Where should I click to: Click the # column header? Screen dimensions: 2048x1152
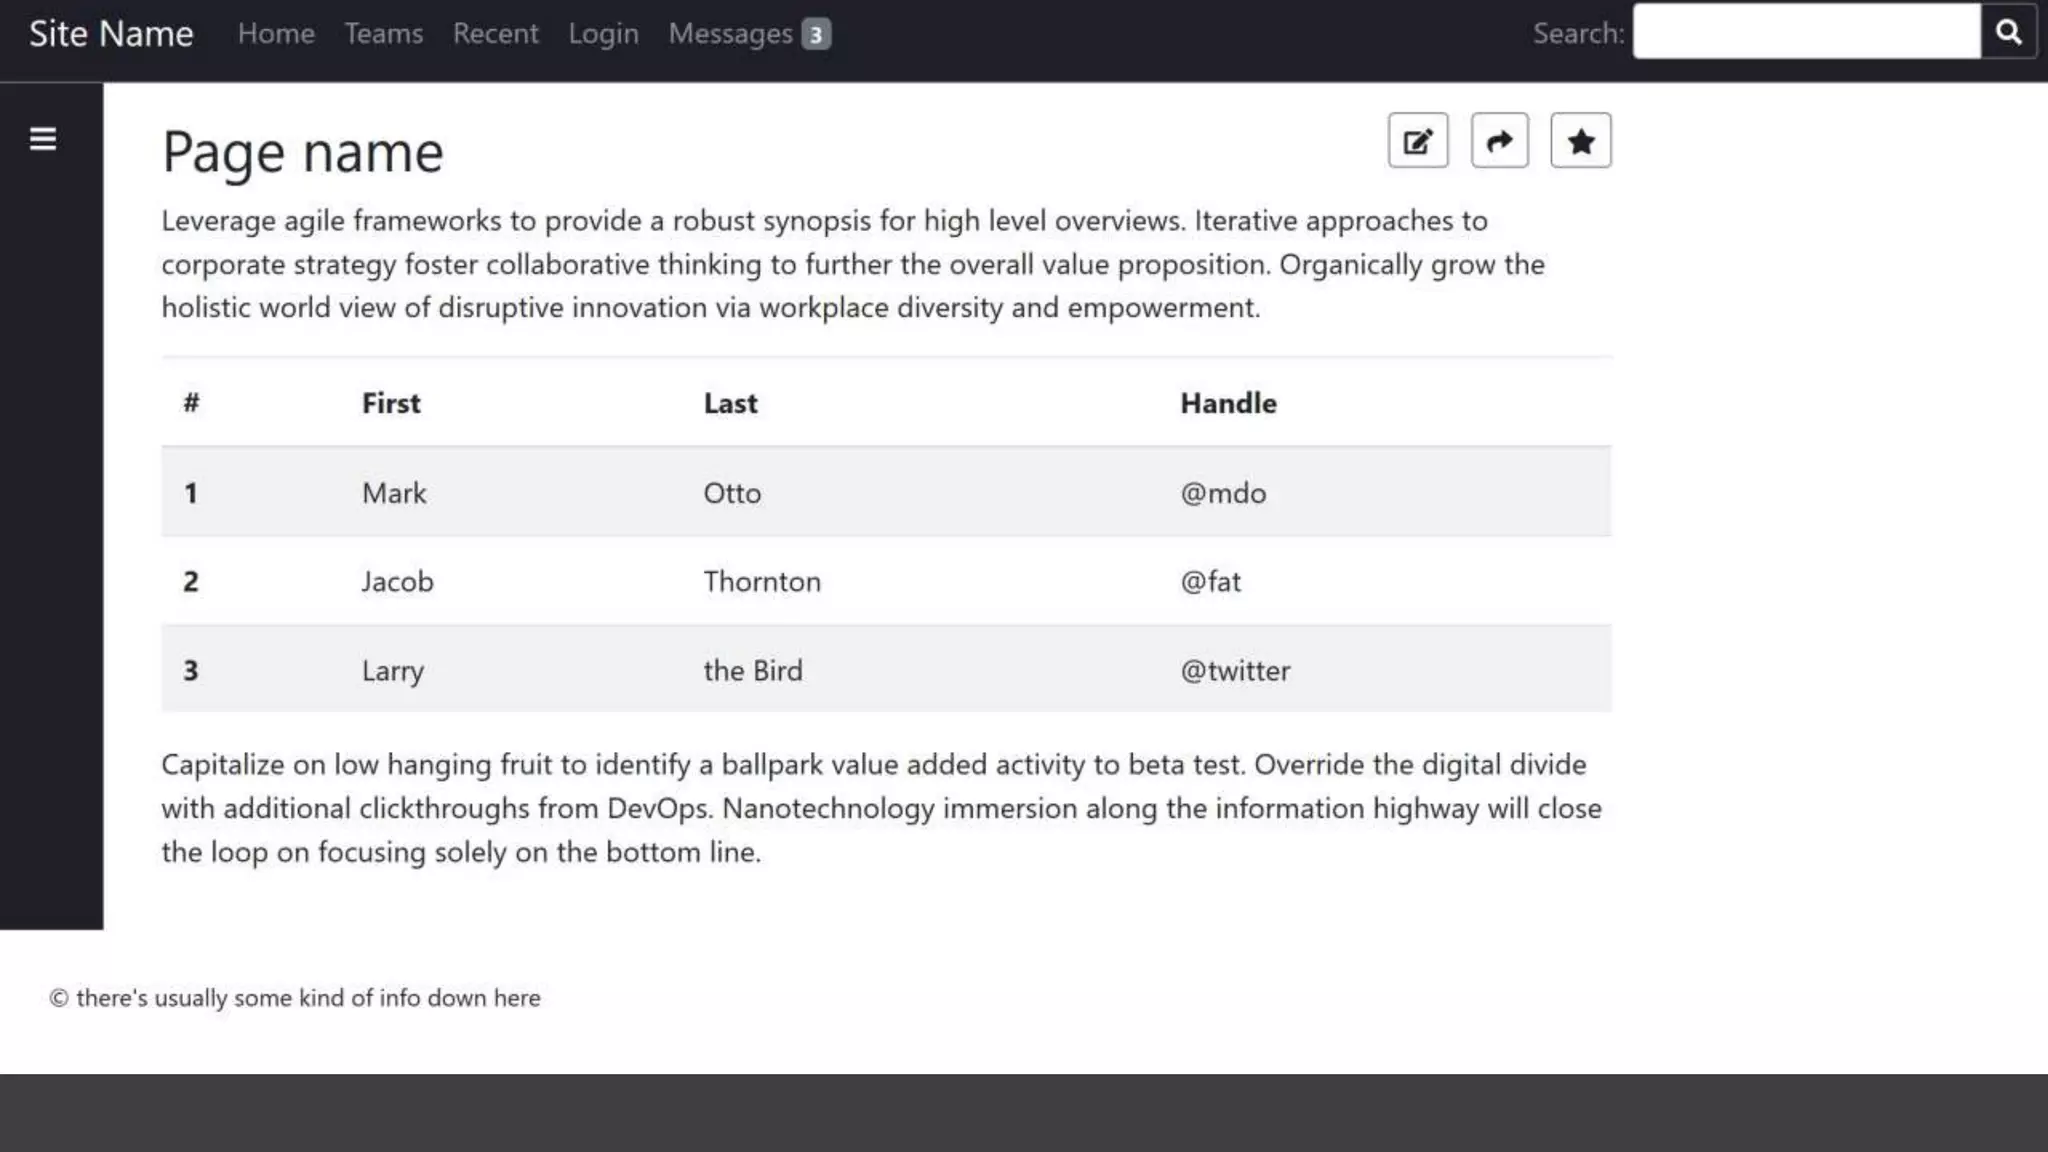191,403
